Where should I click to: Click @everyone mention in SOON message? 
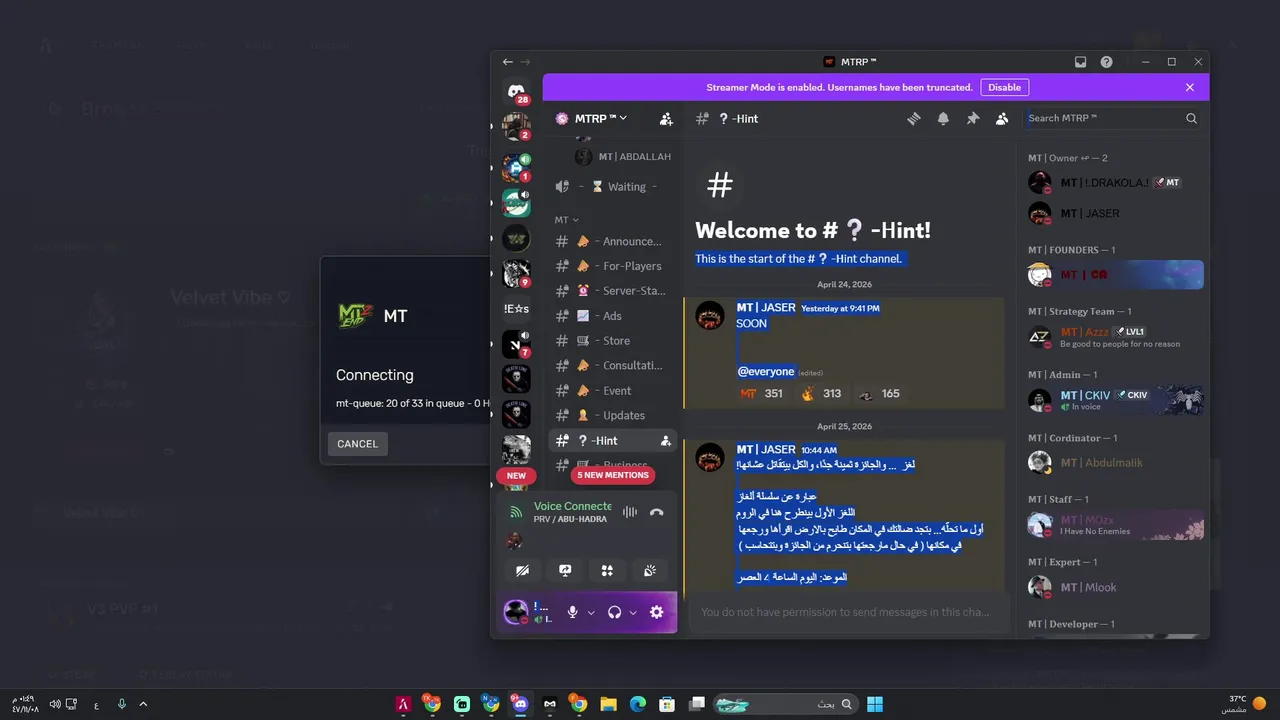tap(766, 371)
